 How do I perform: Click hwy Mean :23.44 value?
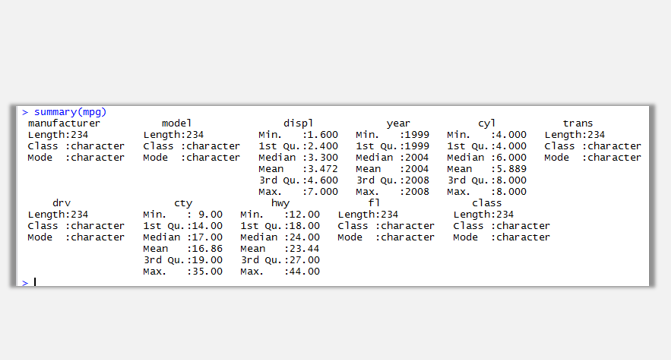(x=280, y=249)
